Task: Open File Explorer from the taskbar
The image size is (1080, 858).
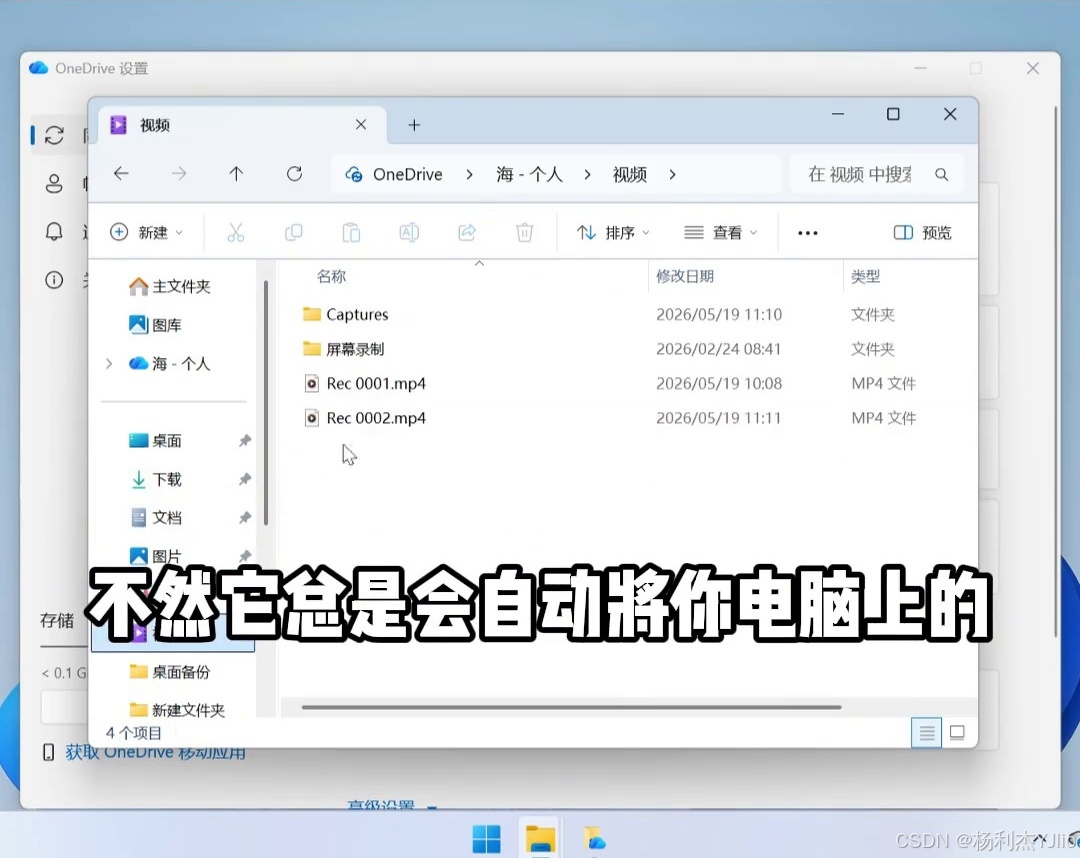Action: point(541,838)
